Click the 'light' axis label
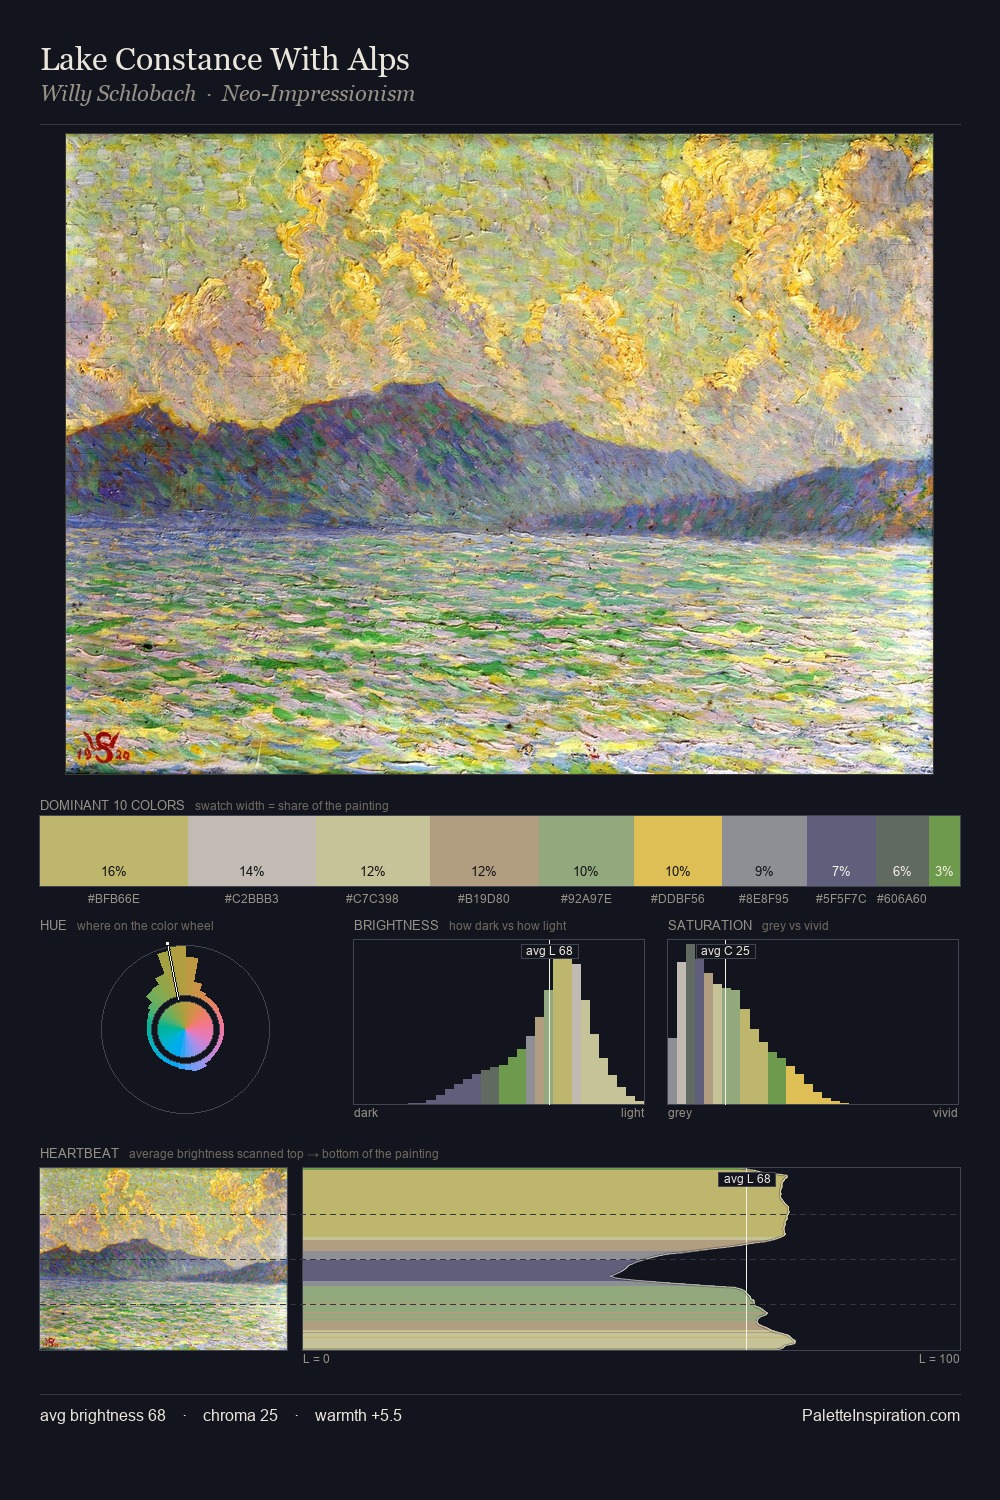1000x1500 pixels. [633, 1113]
